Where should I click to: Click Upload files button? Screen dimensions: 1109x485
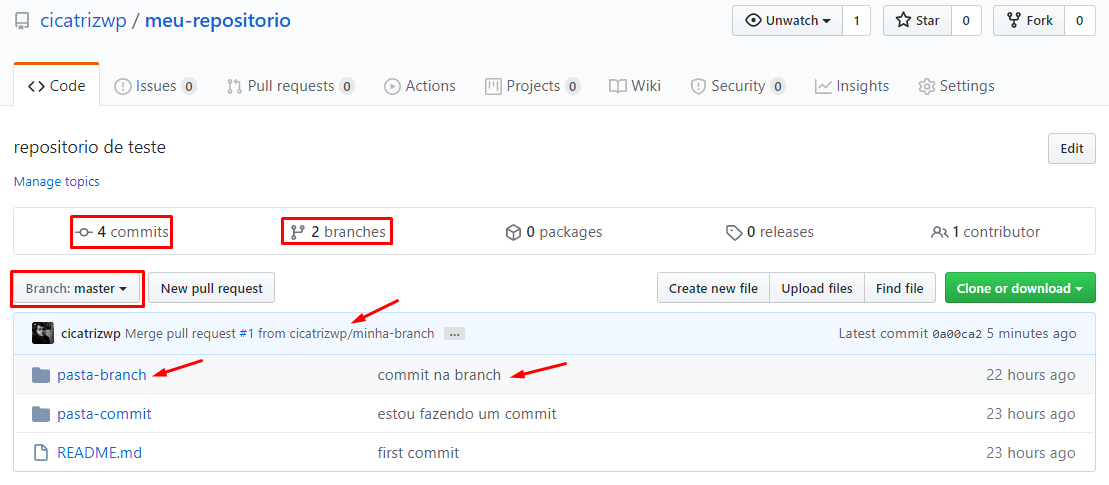pos(817,288)
